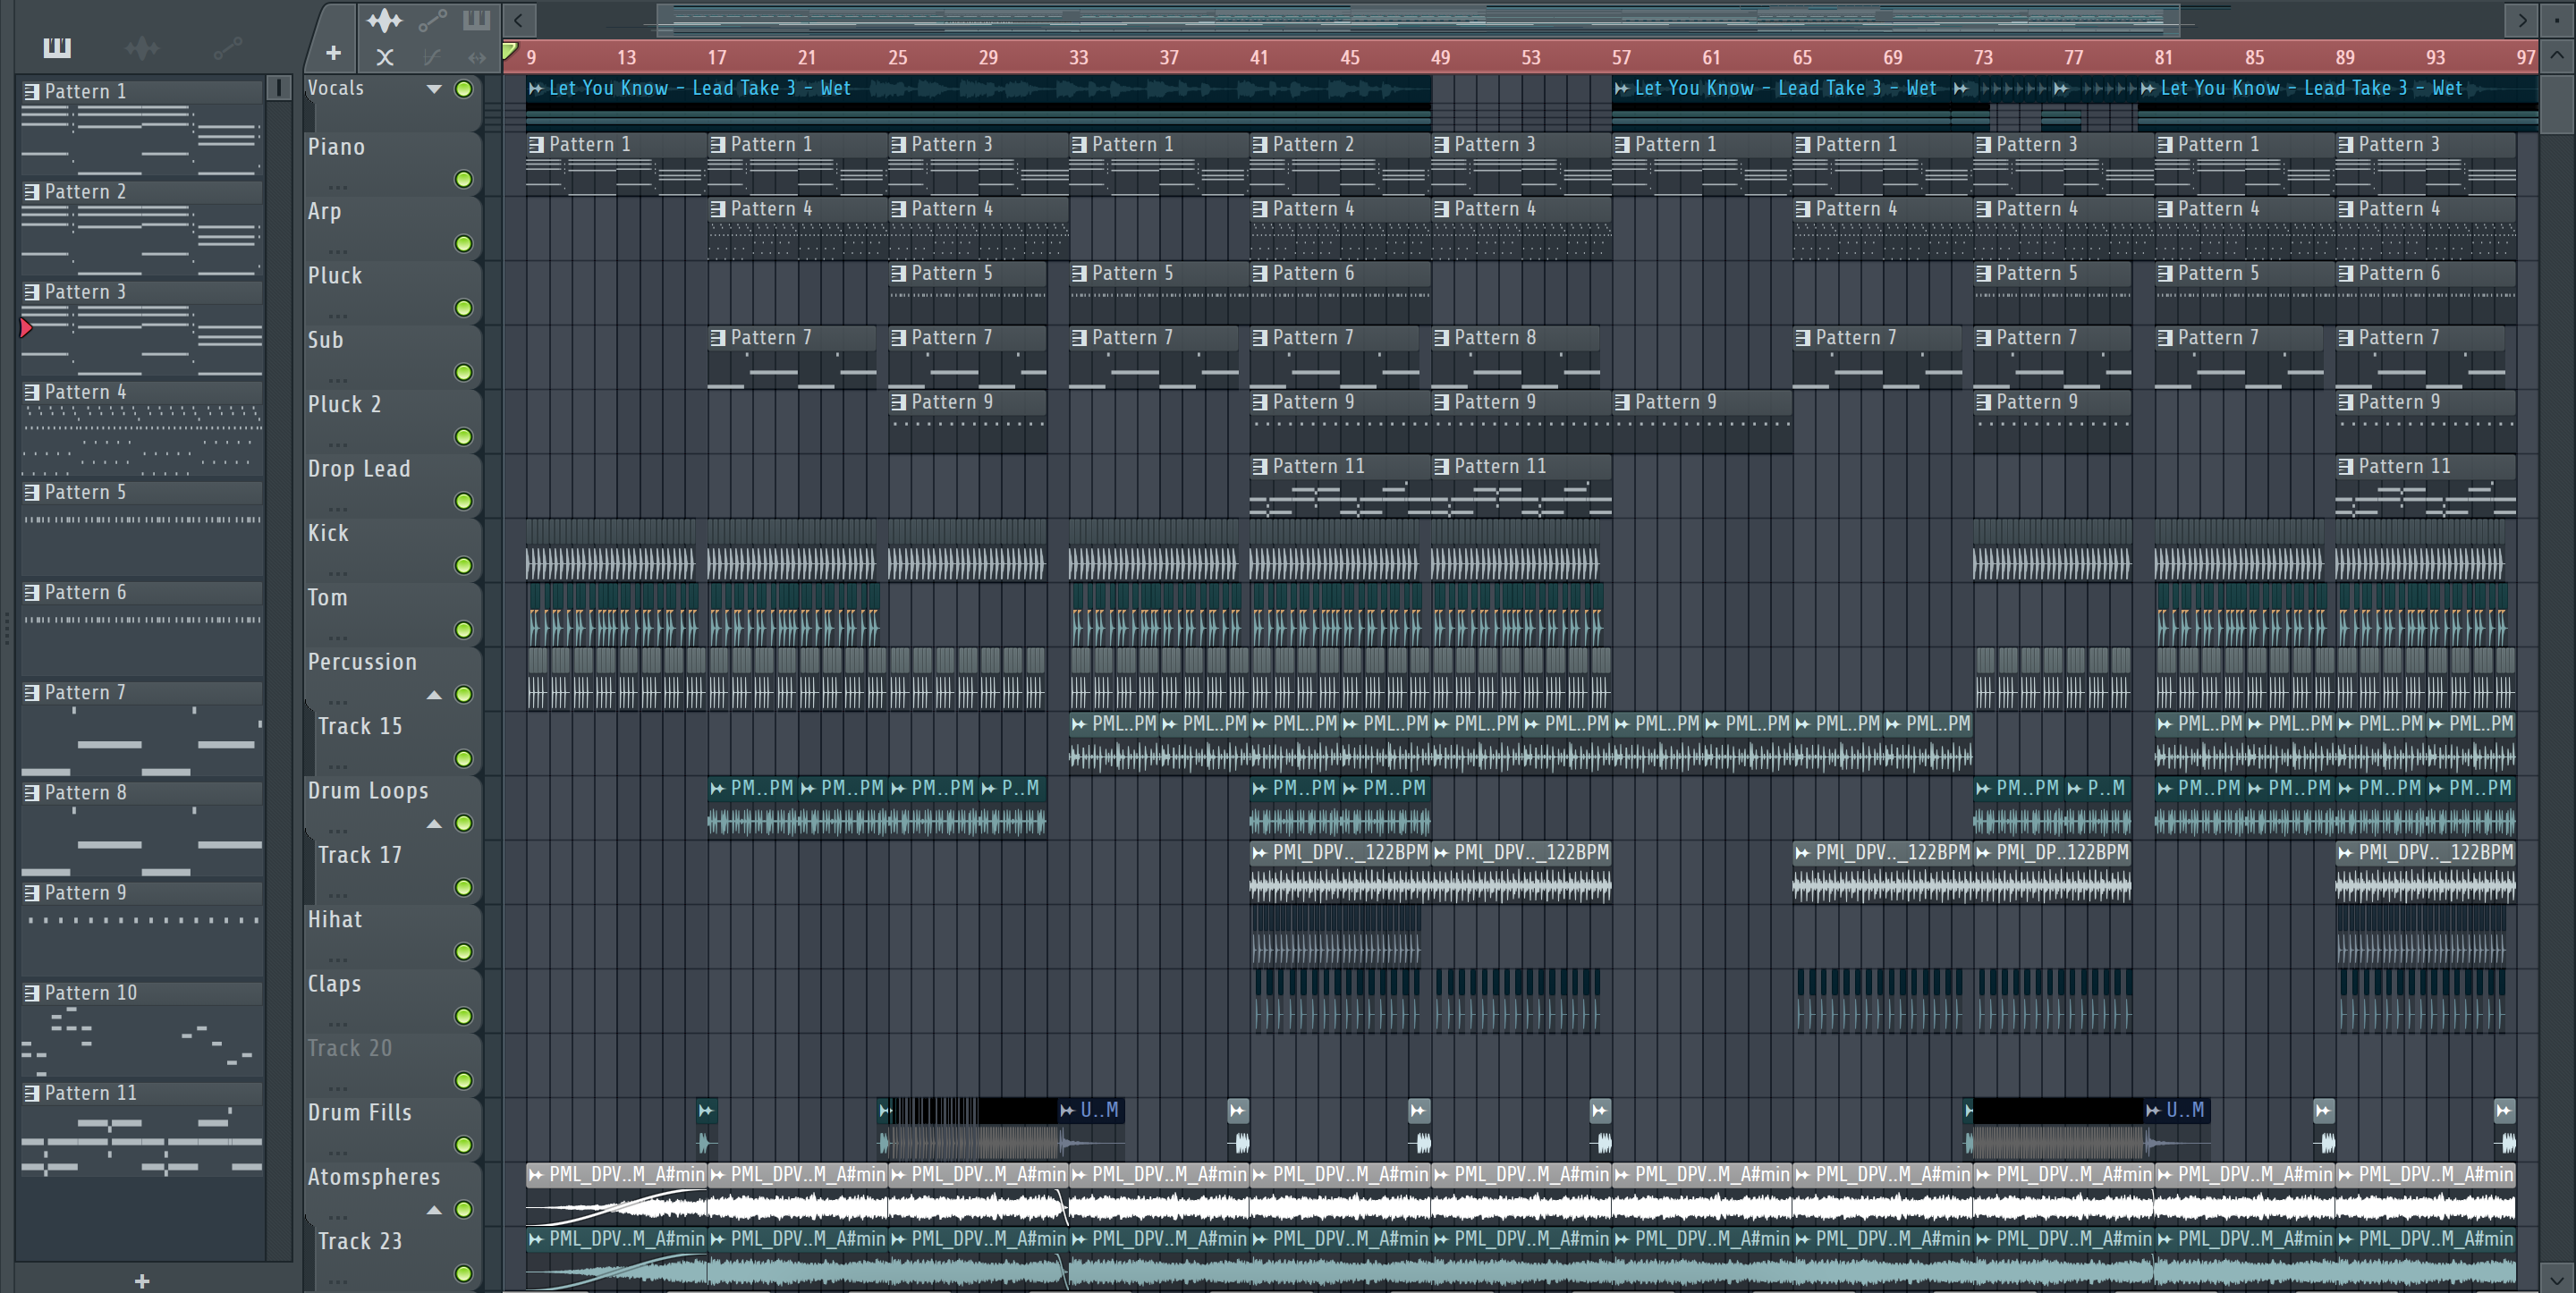This screenshot has width=2576, height=1293.
Task: Toggle the Claps track mute LED
Action: click(x=464, y=1016)
